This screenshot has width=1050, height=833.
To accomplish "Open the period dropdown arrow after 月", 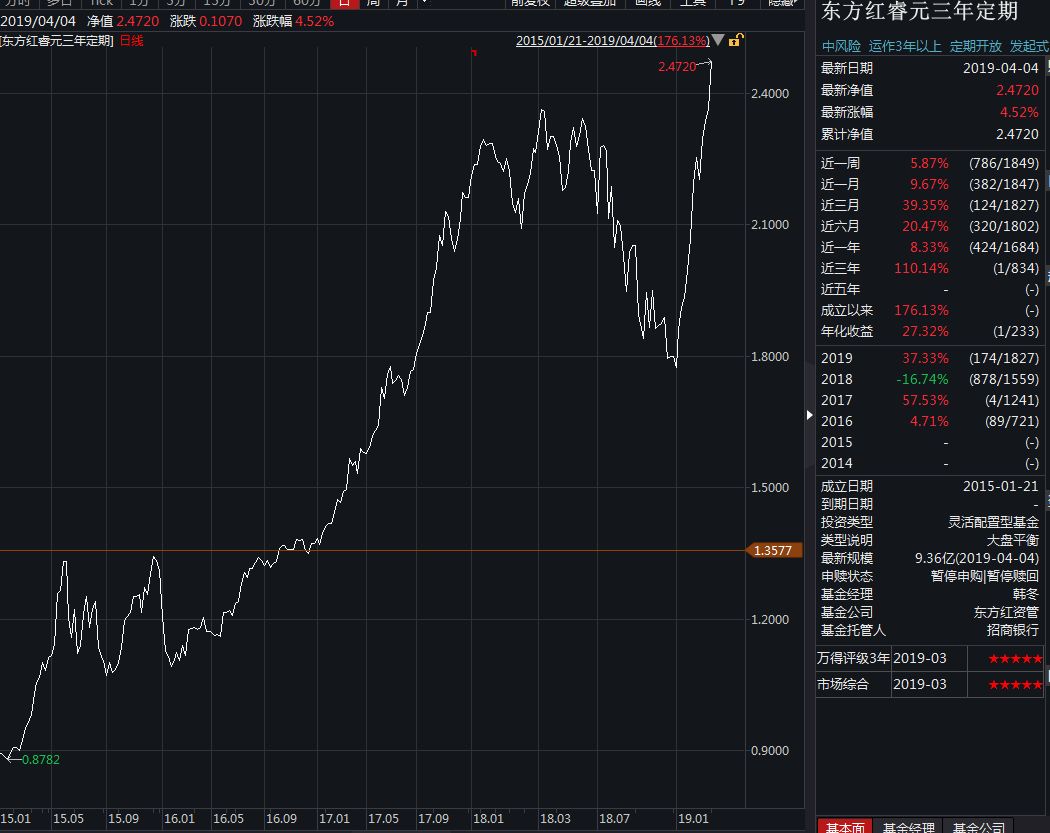I will tap(425, 3).
